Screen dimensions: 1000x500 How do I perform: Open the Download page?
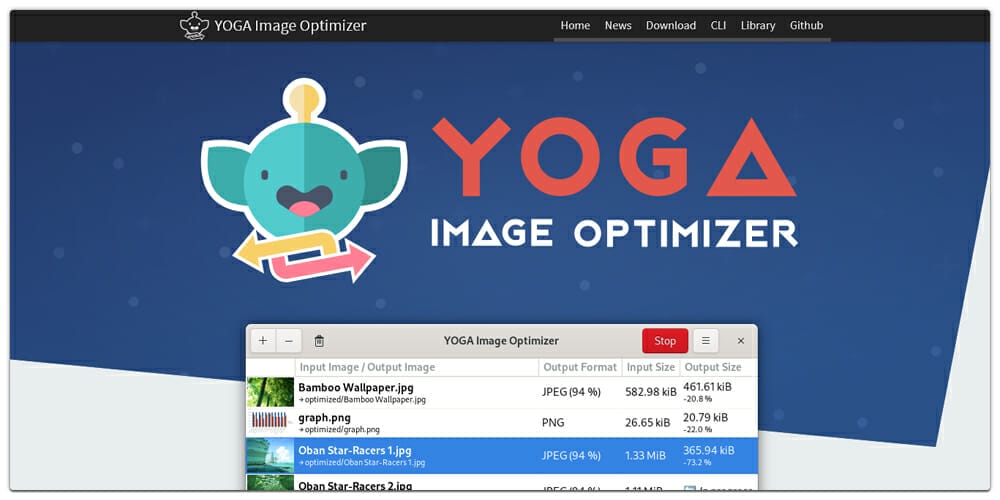tap(671, 26)
